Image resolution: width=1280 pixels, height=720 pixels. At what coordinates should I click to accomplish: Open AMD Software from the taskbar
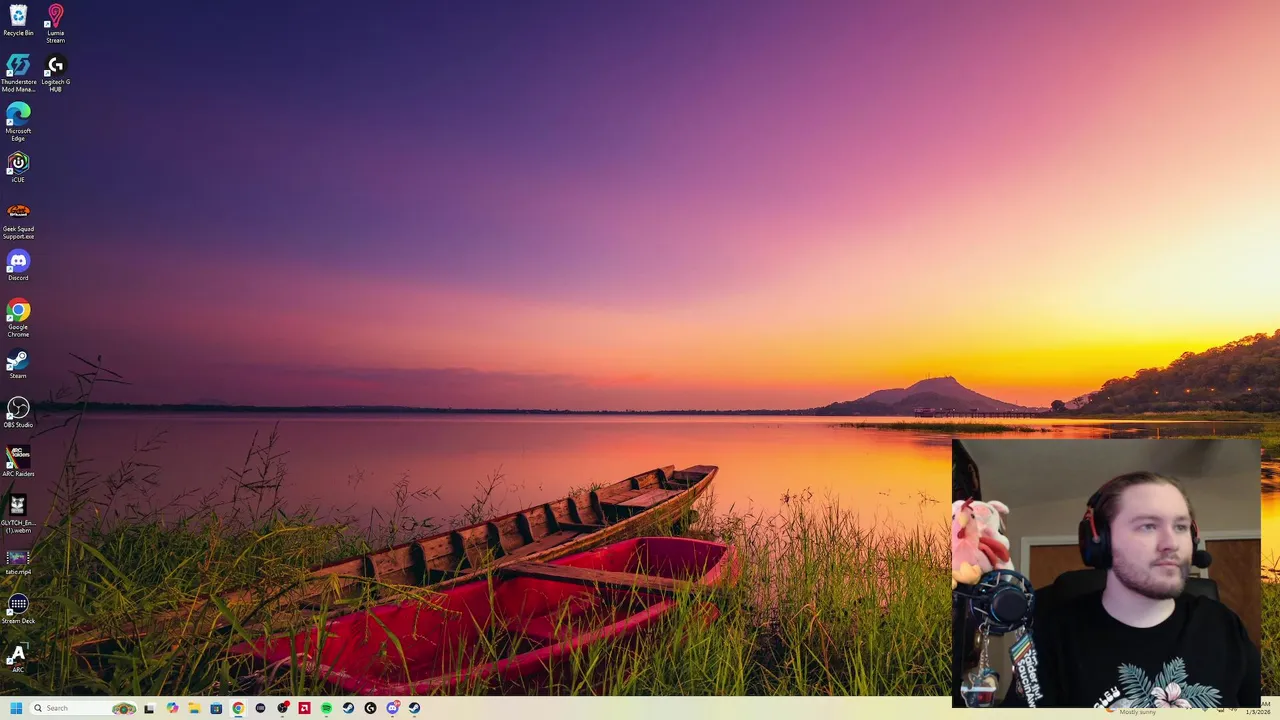pyautogui.click(x=304, y=708)
